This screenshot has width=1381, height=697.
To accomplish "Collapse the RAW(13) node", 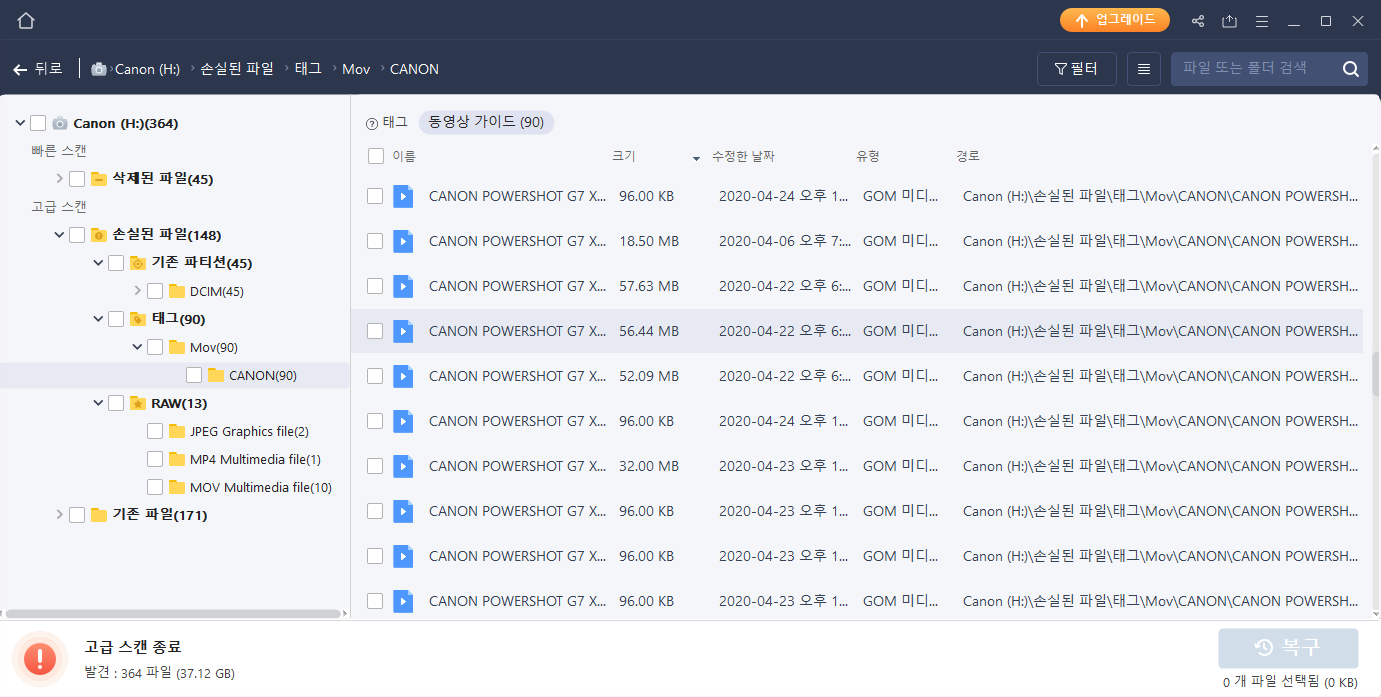I will [98, 403].
